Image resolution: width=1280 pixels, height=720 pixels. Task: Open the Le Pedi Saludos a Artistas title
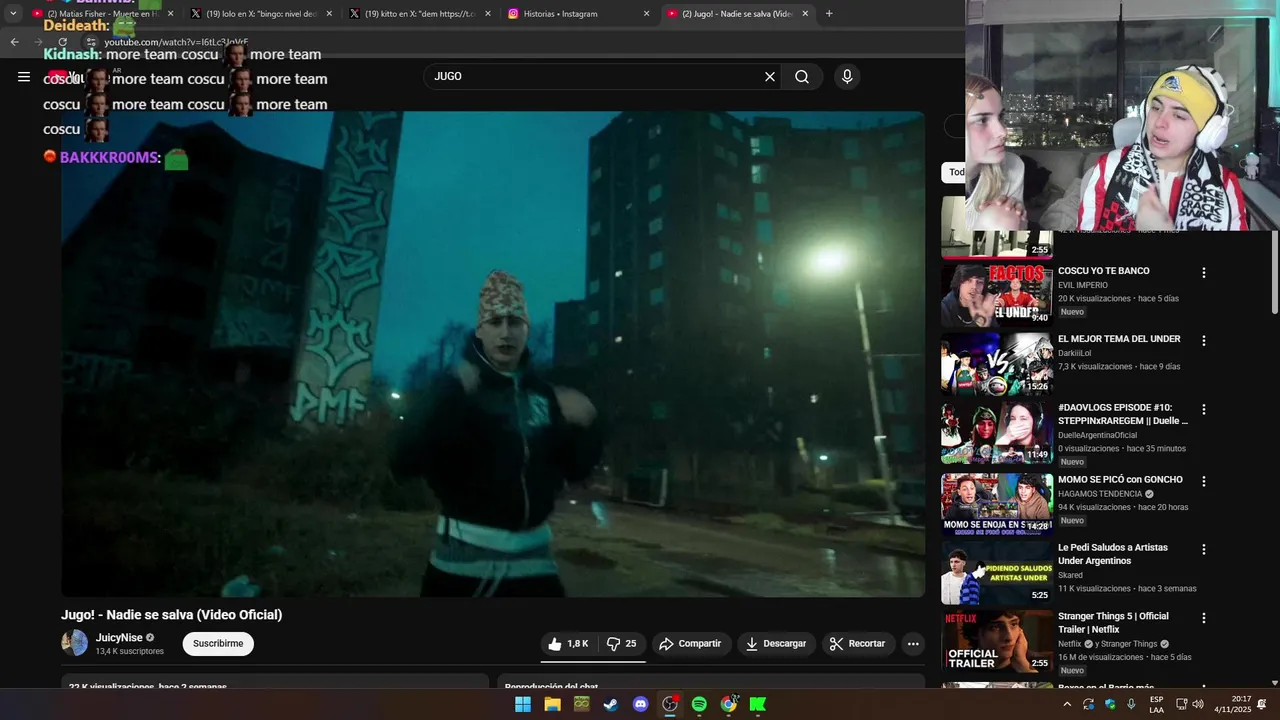[1115, 554]
